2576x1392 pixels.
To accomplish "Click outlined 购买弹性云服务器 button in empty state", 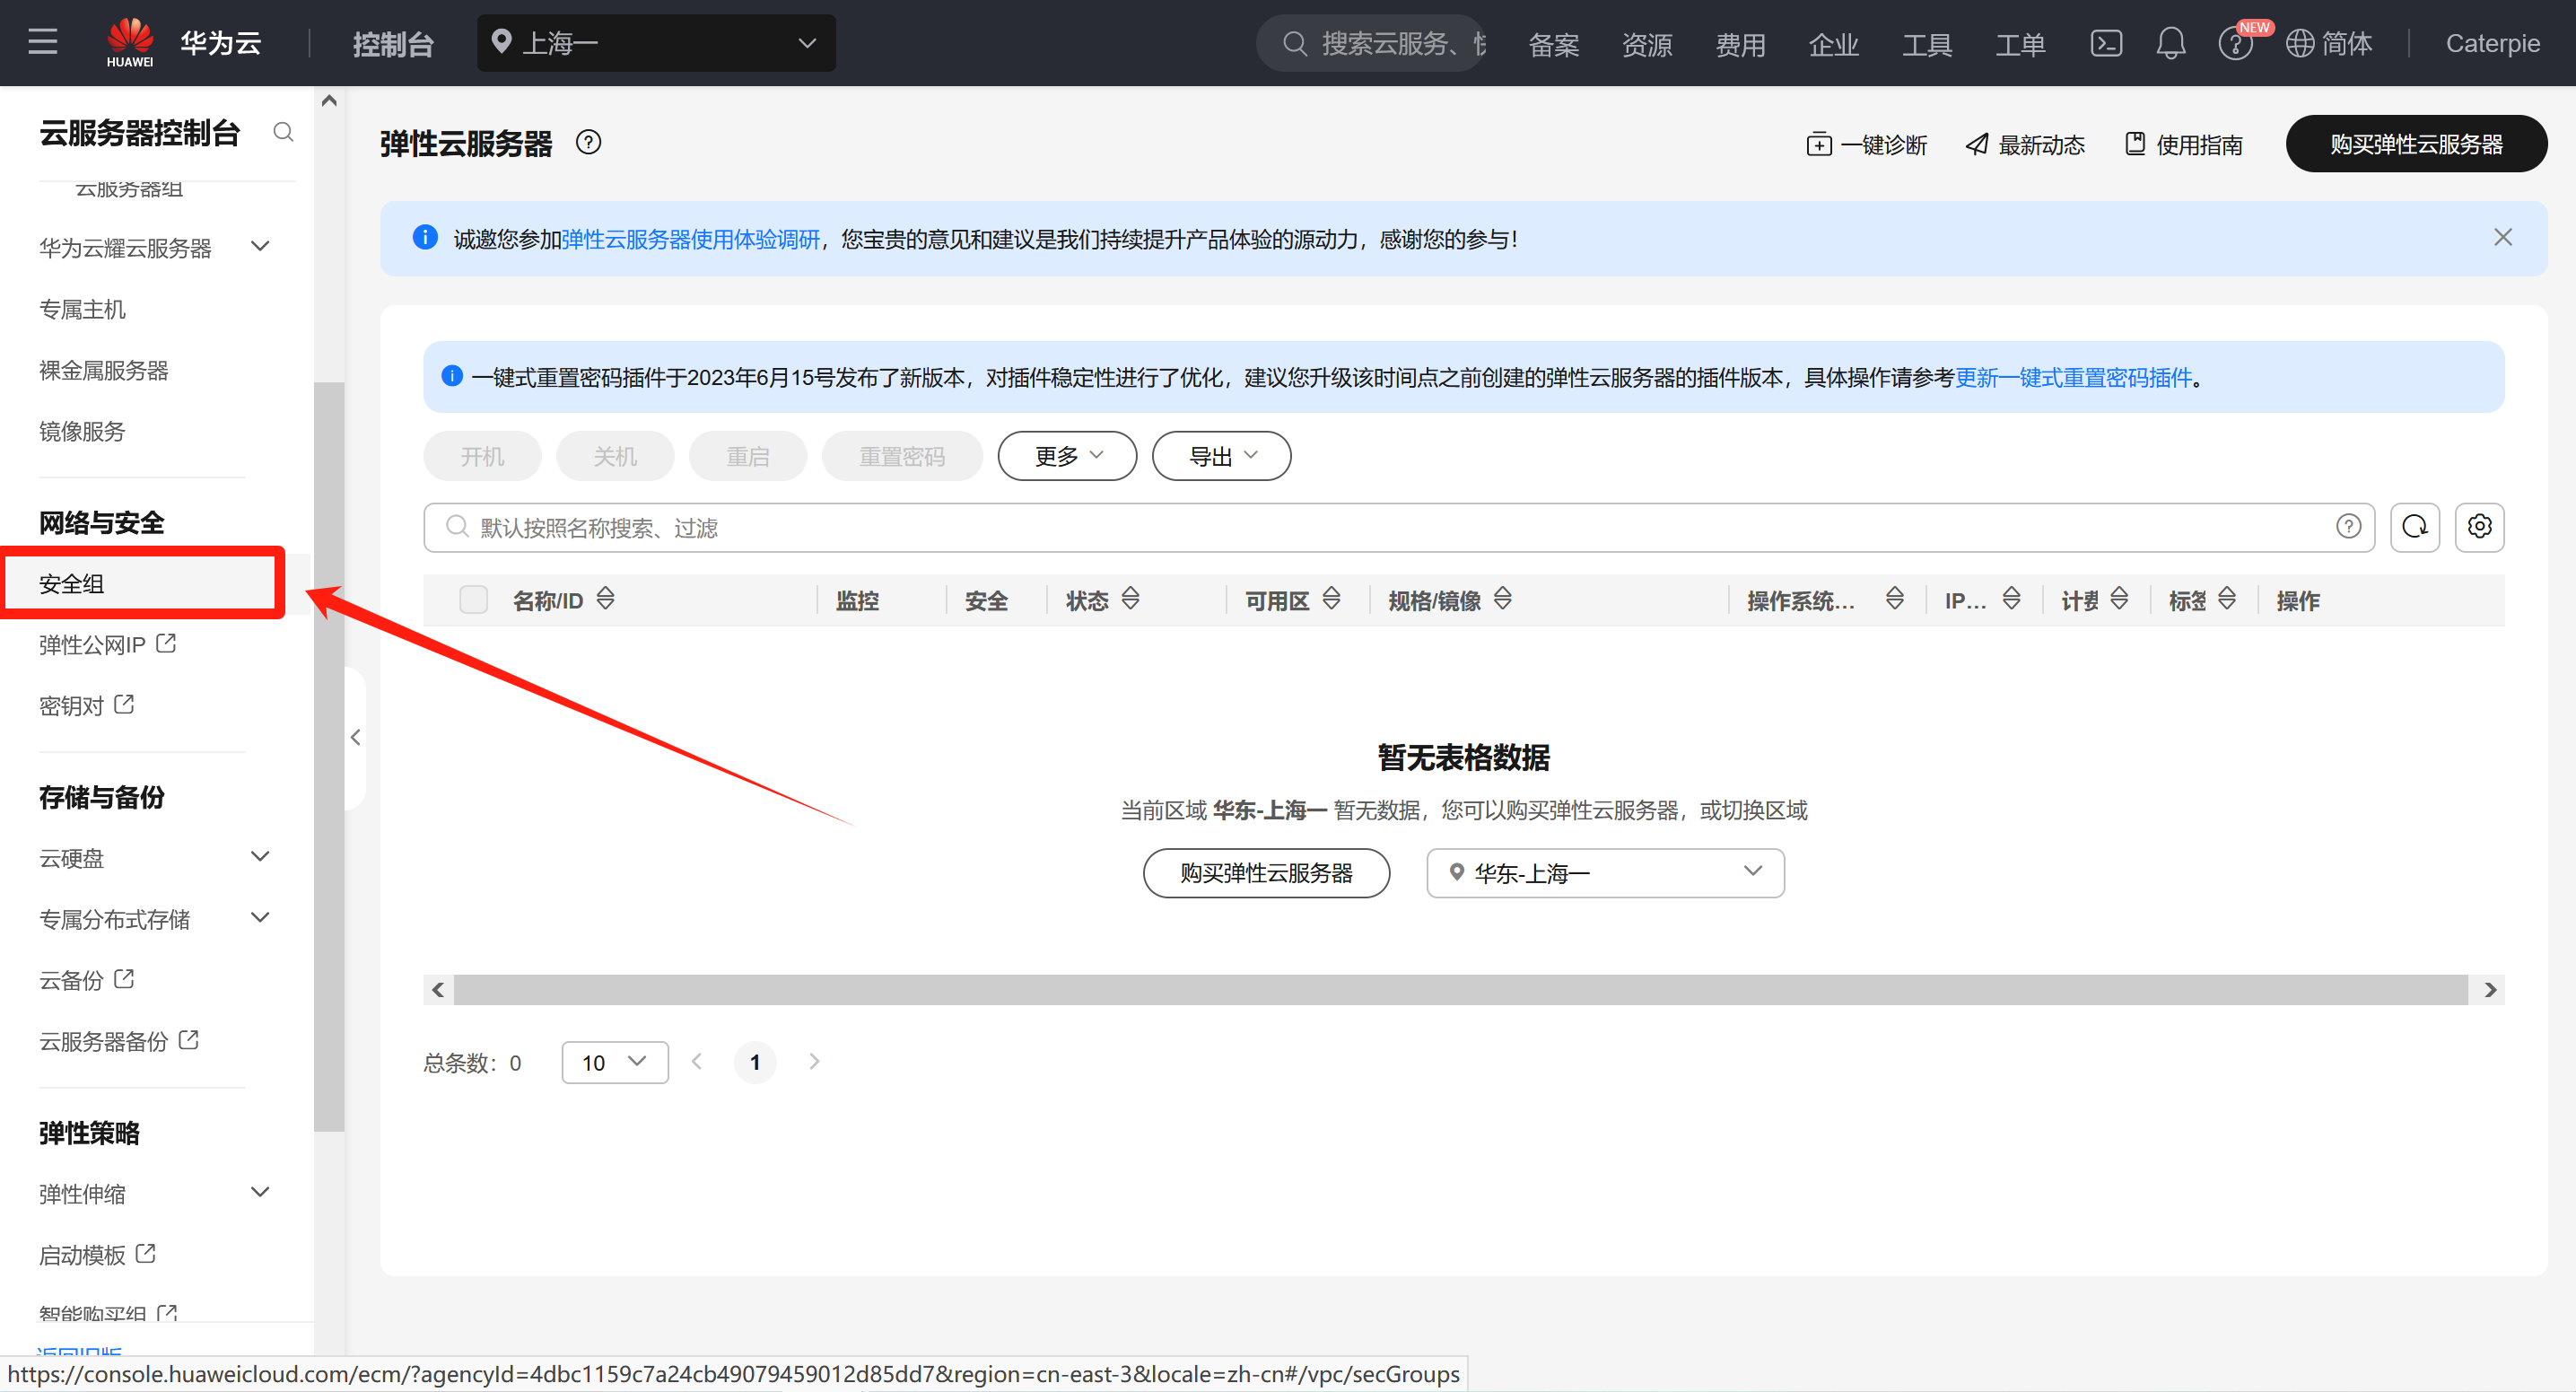I will click(1266, 872).
